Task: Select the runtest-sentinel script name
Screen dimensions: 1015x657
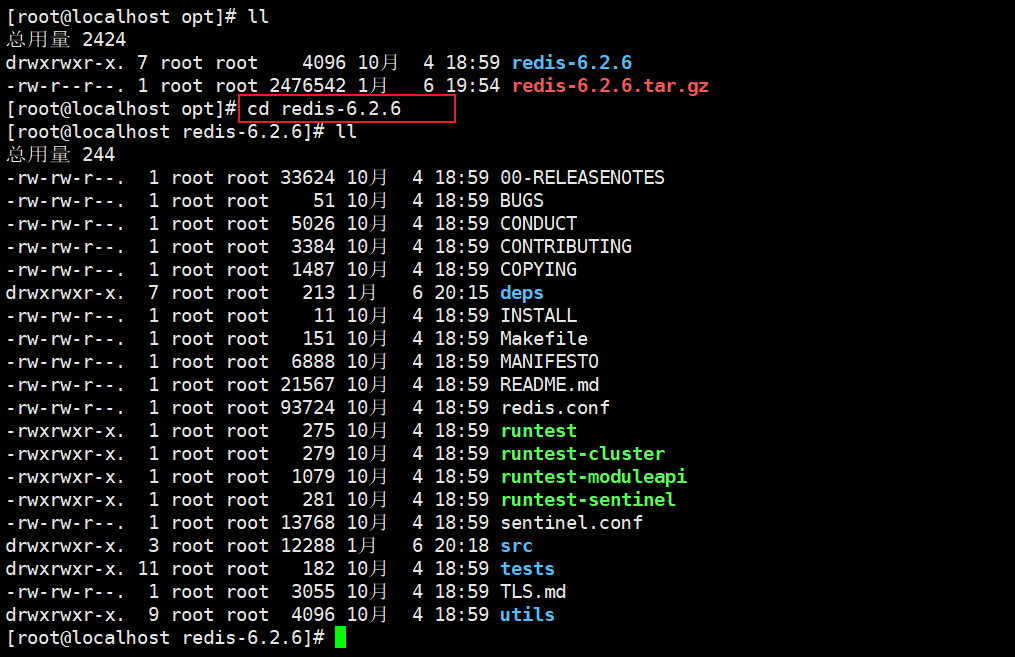Action: [x=588, y=500]
